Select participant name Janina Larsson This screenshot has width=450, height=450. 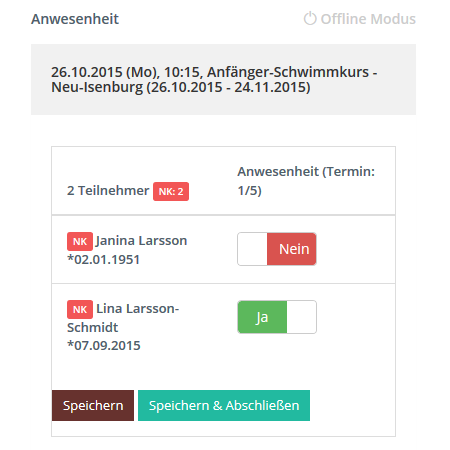(x=141, y=241)
